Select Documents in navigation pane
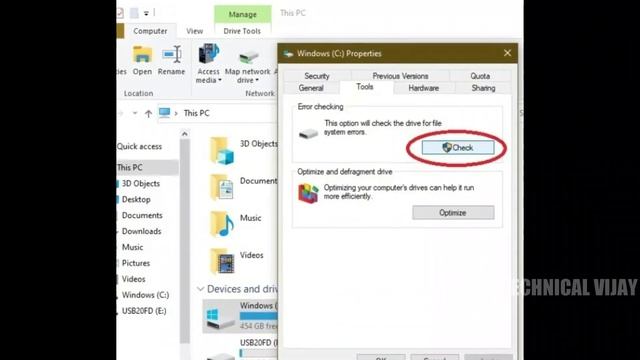Screen dimensions: 640x360 [x=142, y=216]
